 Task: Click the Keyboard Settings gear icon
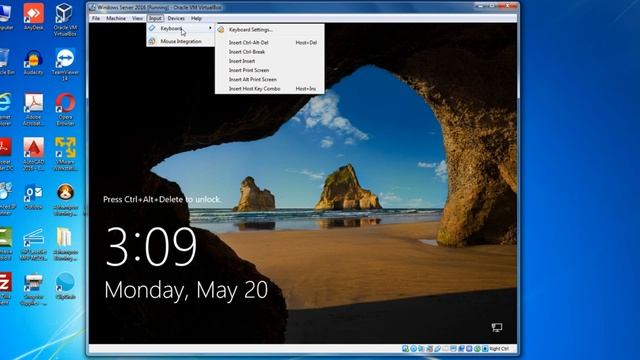[x=221, y=29]
